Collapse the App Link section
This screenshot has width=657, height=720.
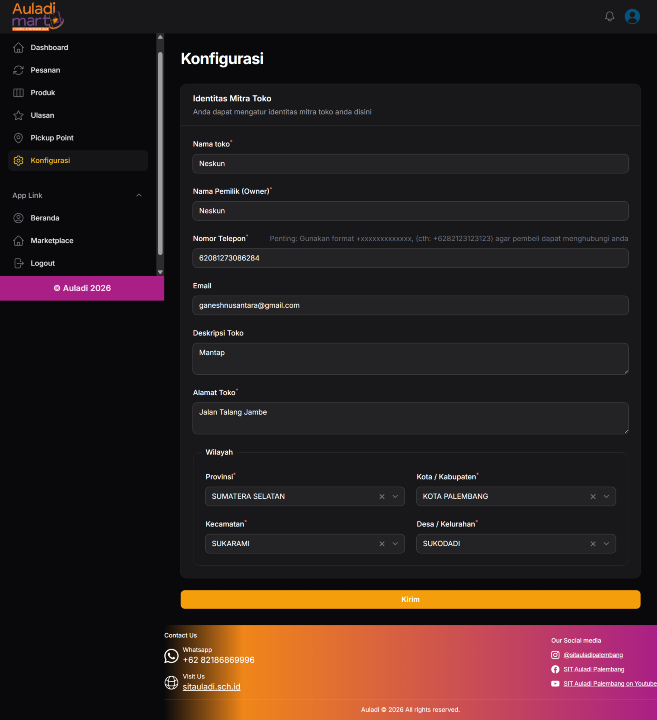[139, 195]
